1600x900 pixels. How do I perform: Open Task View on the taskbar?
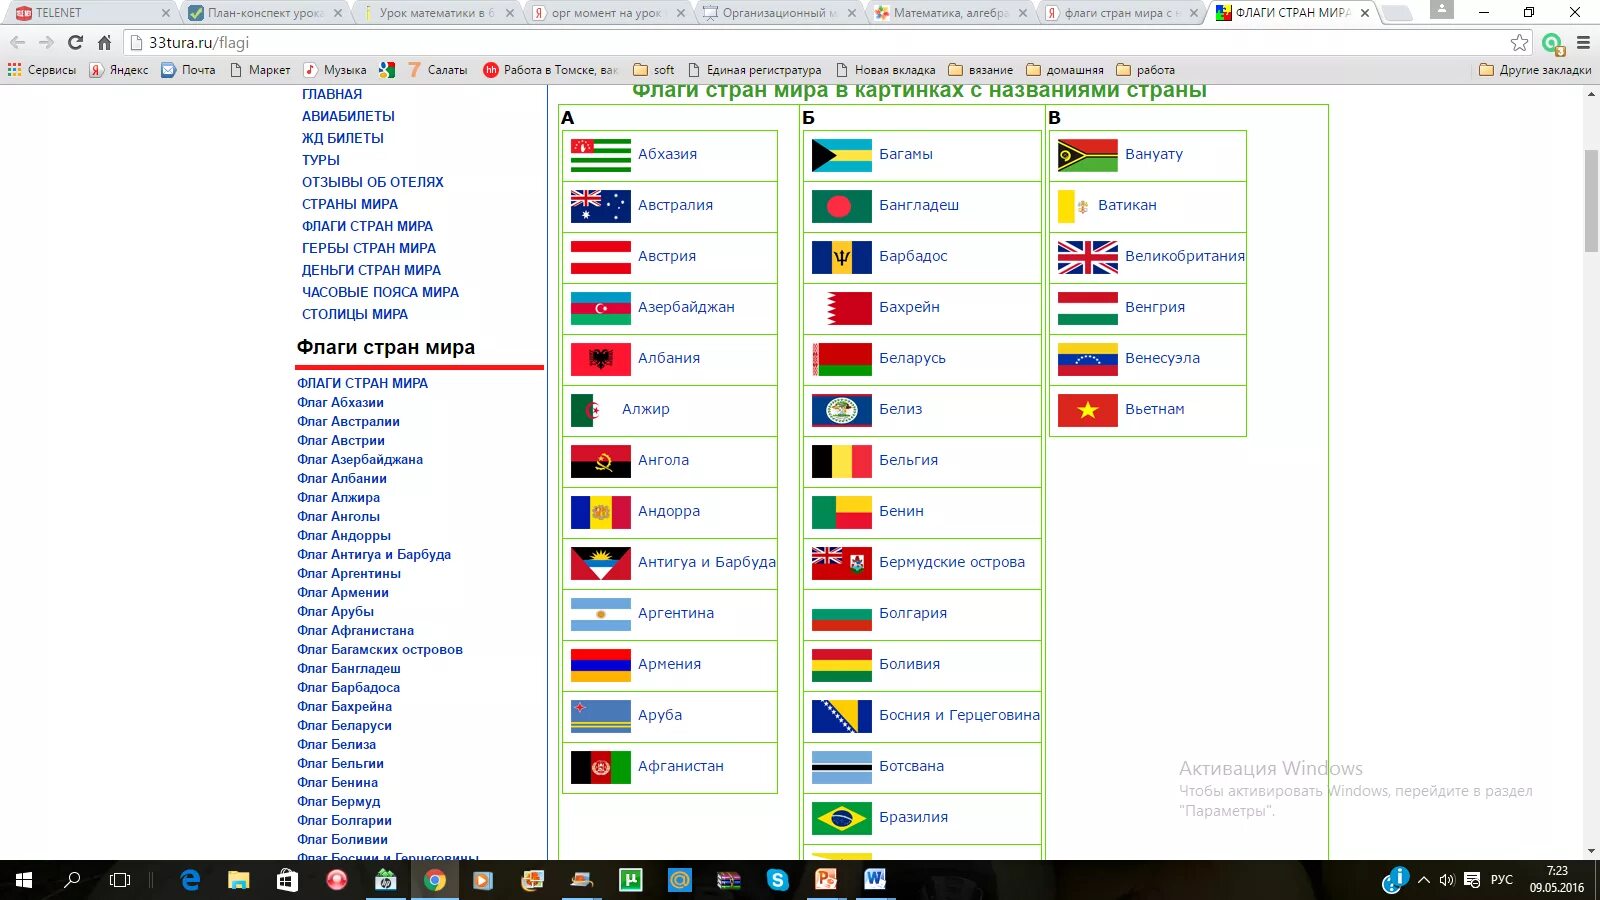tap(120, 880)
